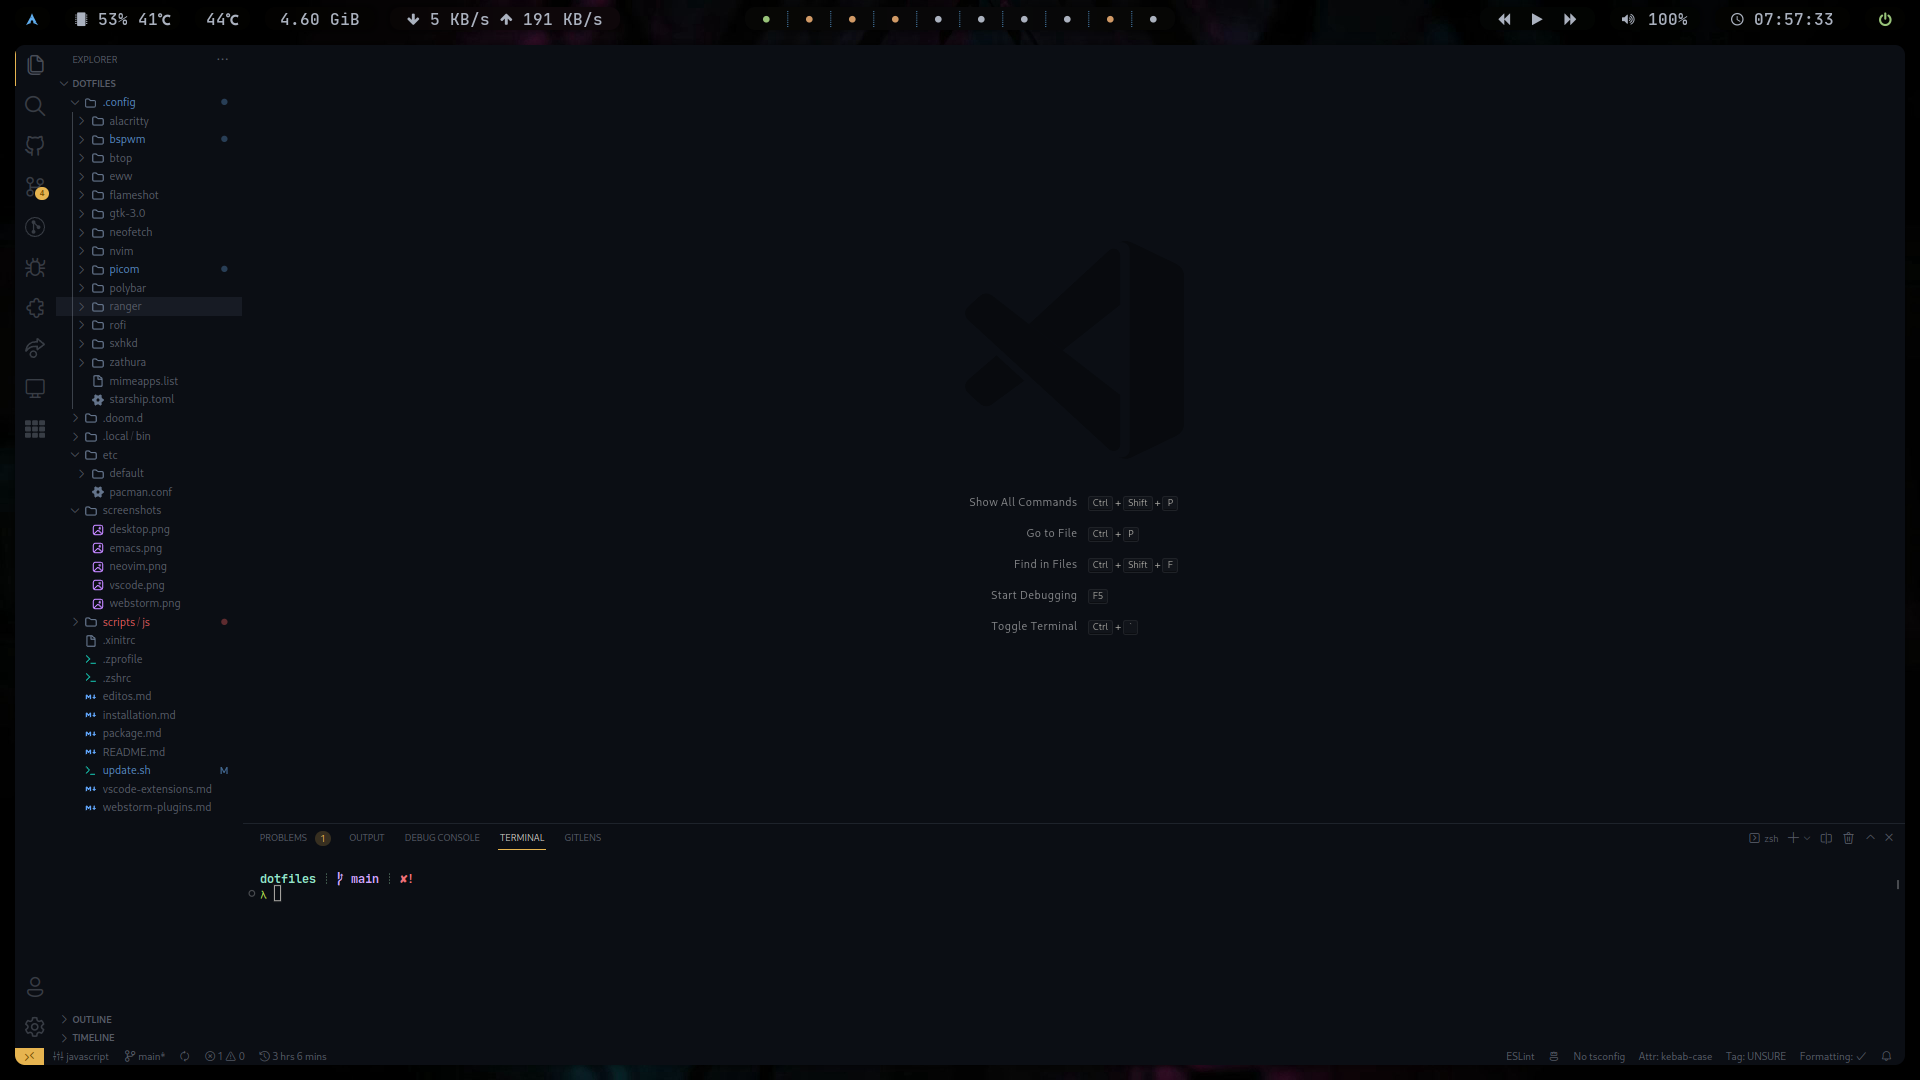Open the Manage settings gear
The height and width of the screenshot is (1080, 1920).
coord(35,1027)
